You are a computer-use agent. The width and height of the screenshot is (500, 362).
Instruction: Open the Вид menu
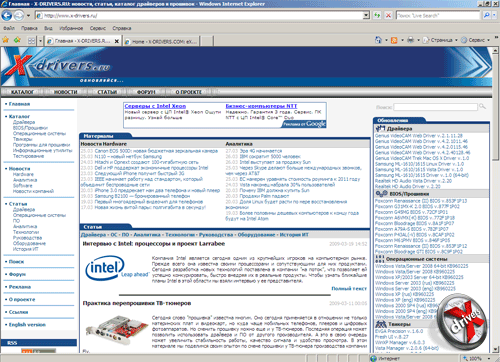click(48, 28)
